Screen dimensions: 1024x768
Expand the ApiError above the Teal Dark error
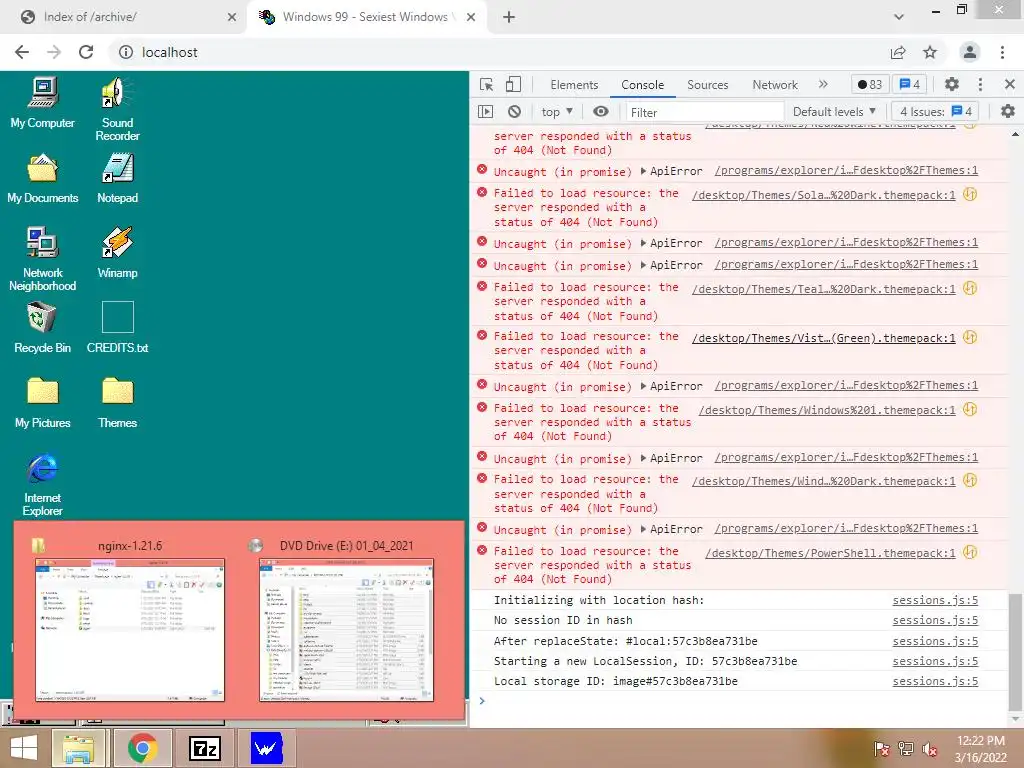click(x=643, y=265)
